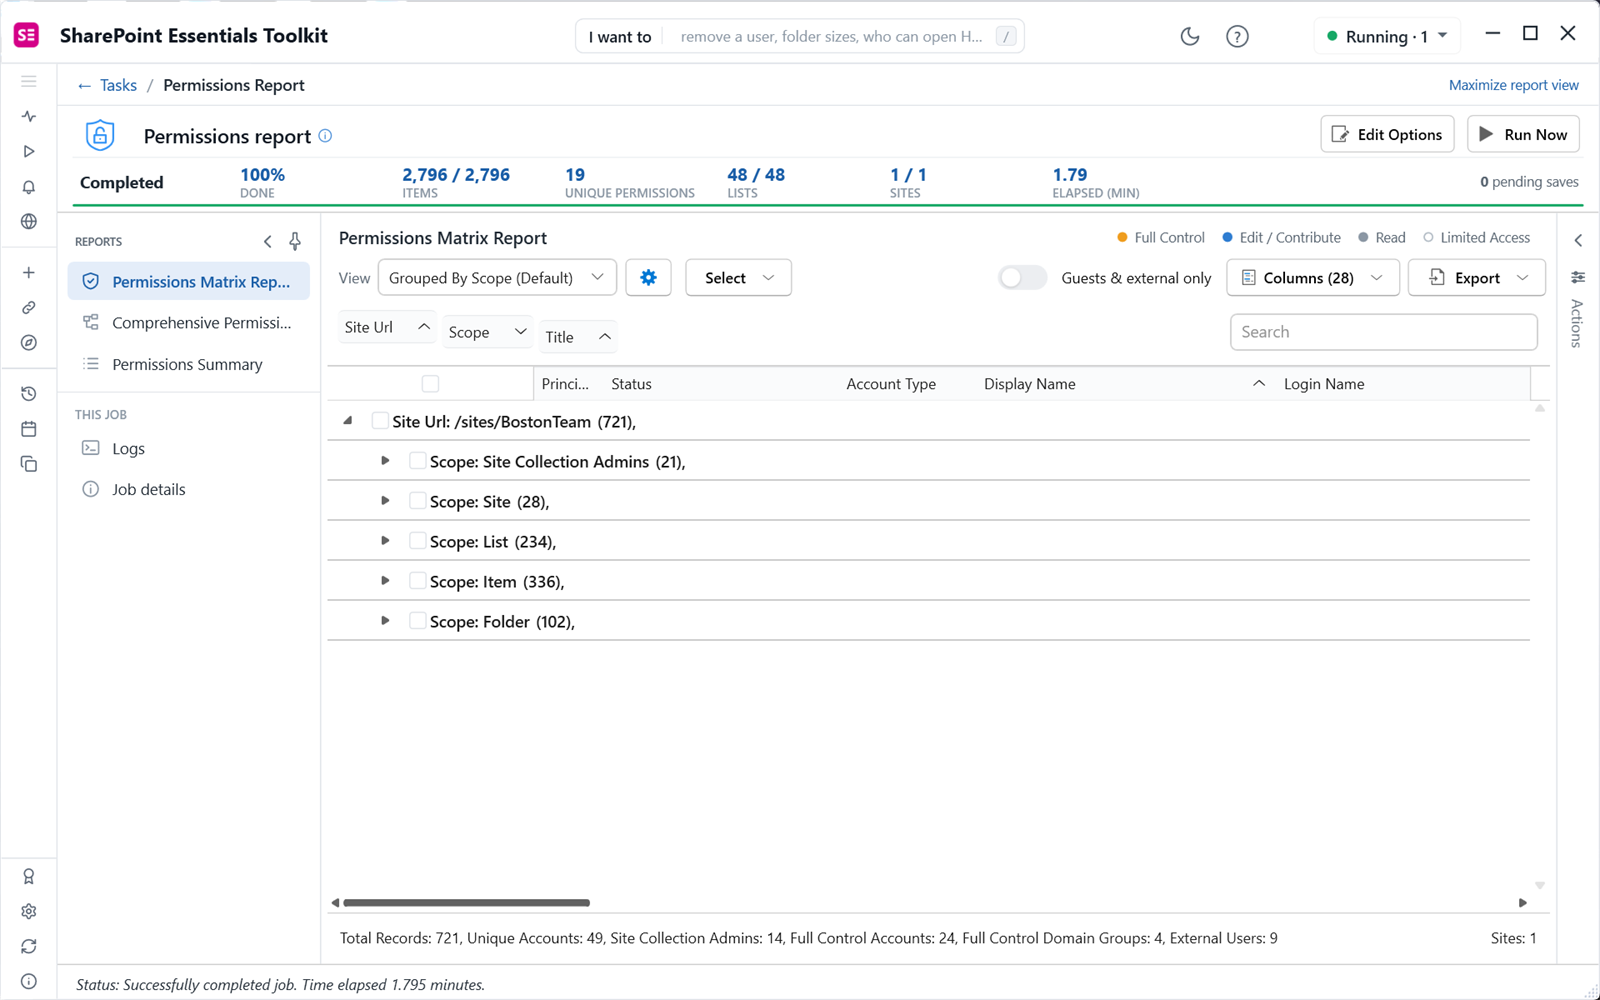The width and height of the screenshot is (1600, 1000).
Task: Open the Logs section
Action: point(128,449)
